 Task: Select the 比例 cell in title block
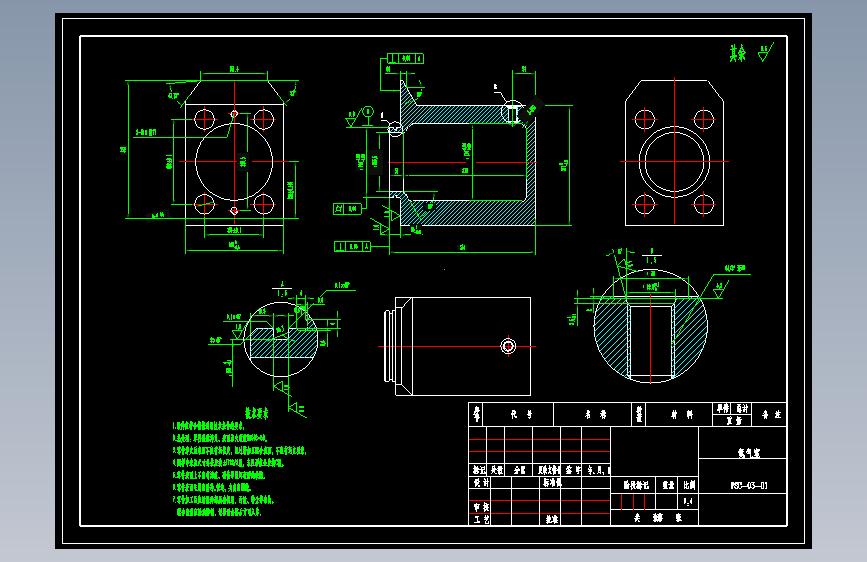(689, 485)
